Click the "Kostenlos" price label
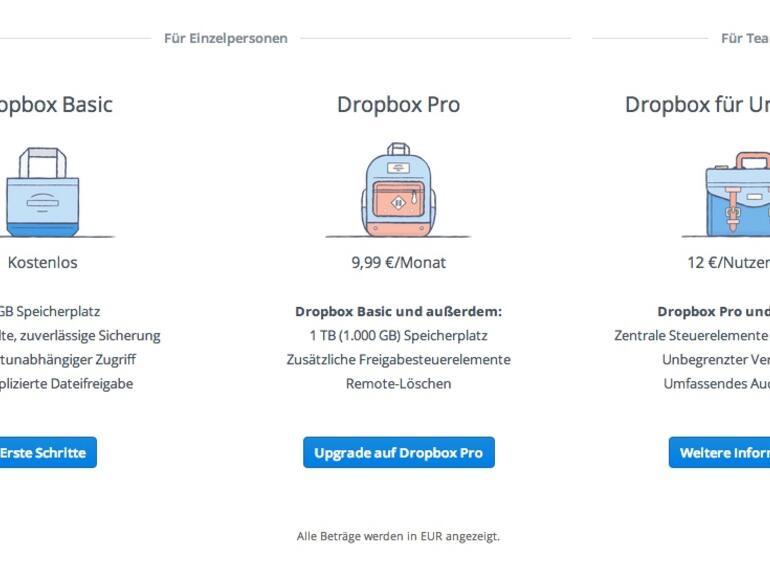770x578 pixels. pyautogui.click(x=42, y=263)
